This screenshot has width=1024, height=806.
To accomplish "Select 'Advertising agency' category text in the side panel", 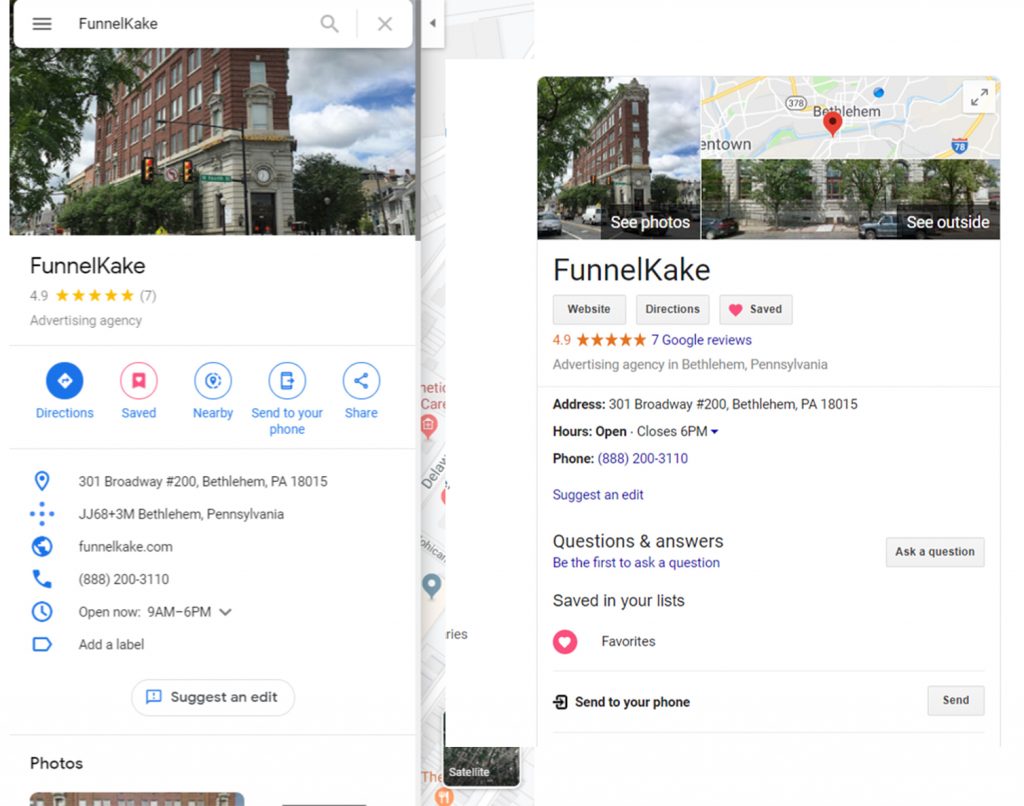I will [x=86, y=320].
